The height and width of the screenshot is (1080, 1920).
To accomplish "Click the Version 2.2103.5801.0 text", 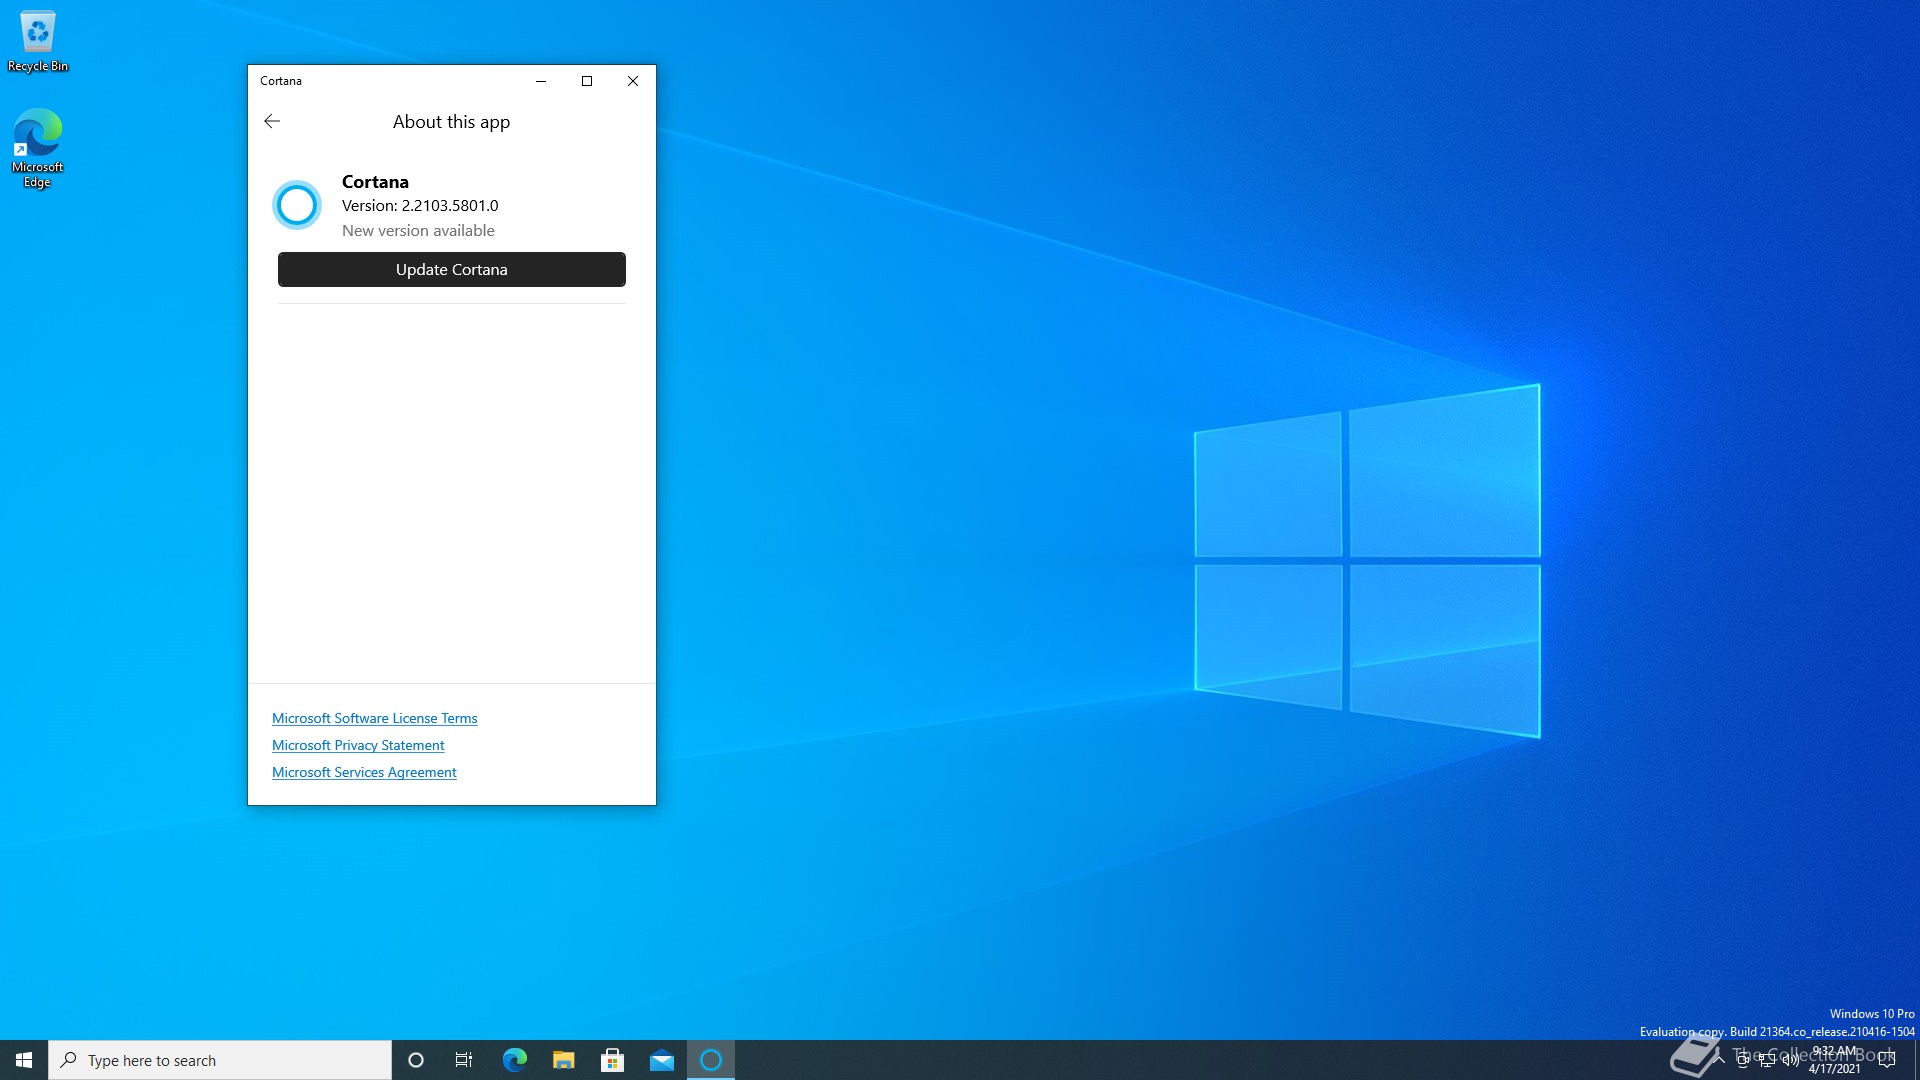I will 420,205.
